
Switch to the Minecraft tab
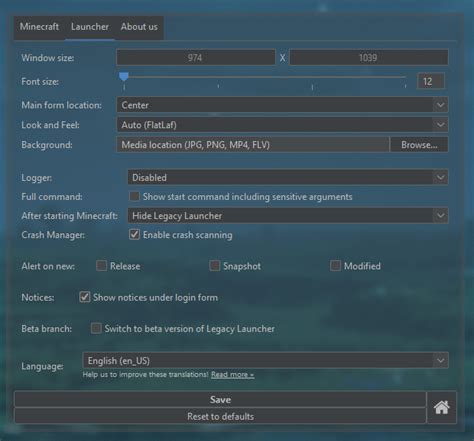coord(39,27)
